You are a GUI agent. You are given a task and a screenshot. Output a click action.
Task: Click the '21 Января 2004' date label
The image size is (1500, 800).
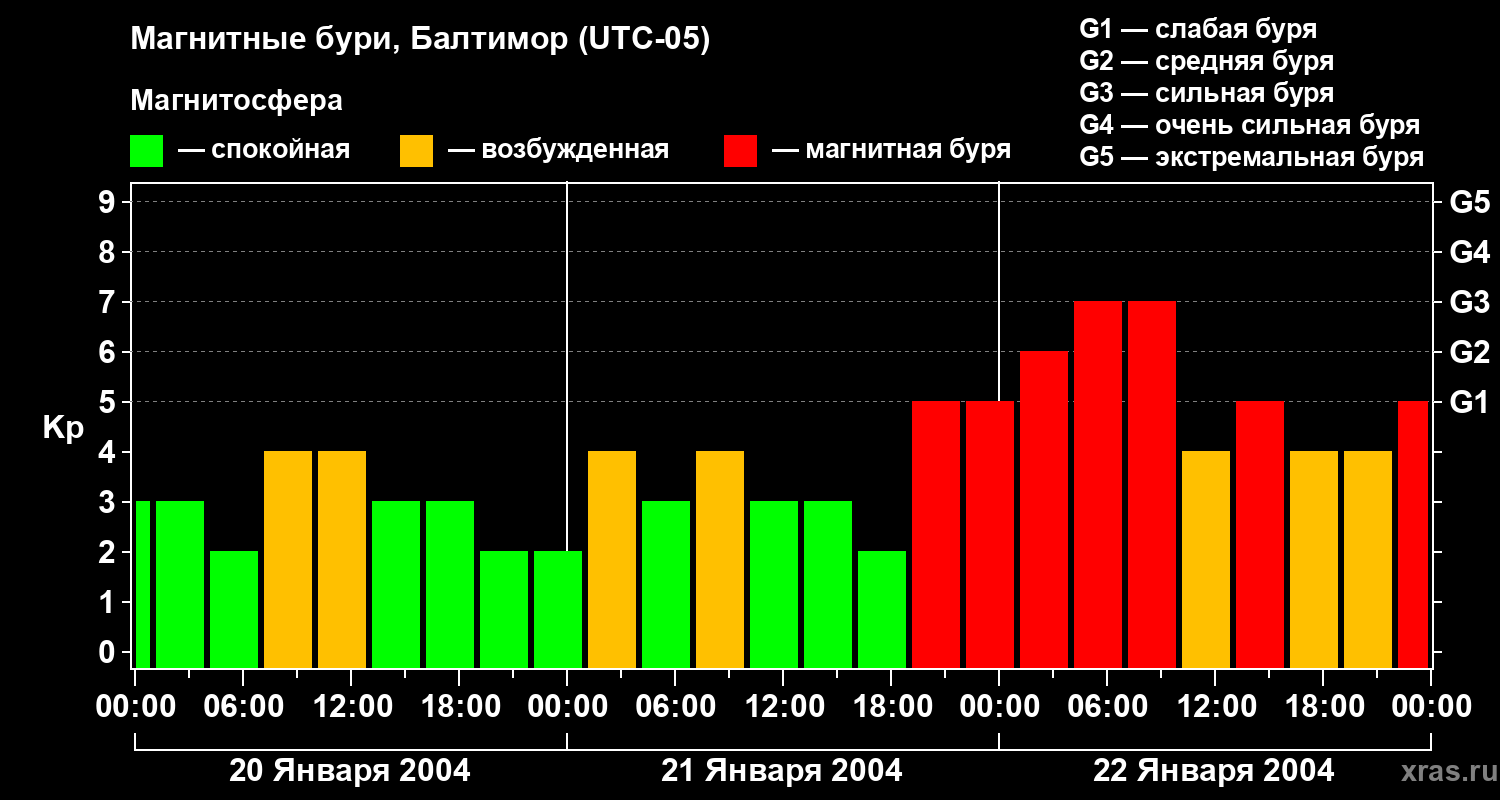(x=782, y=771)
